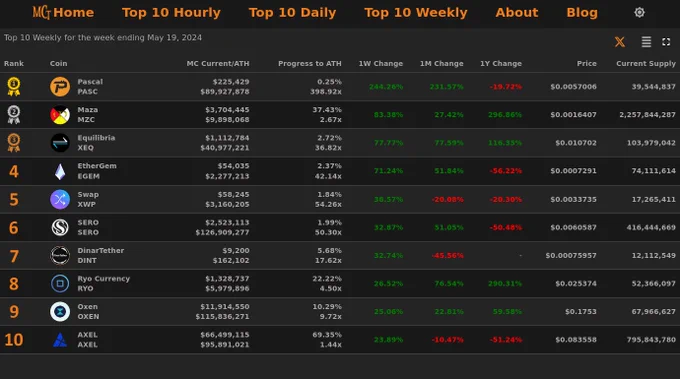Click DinarTether's -45.56% 1M change value
The image size is (680, 379).
pos(448,255)
